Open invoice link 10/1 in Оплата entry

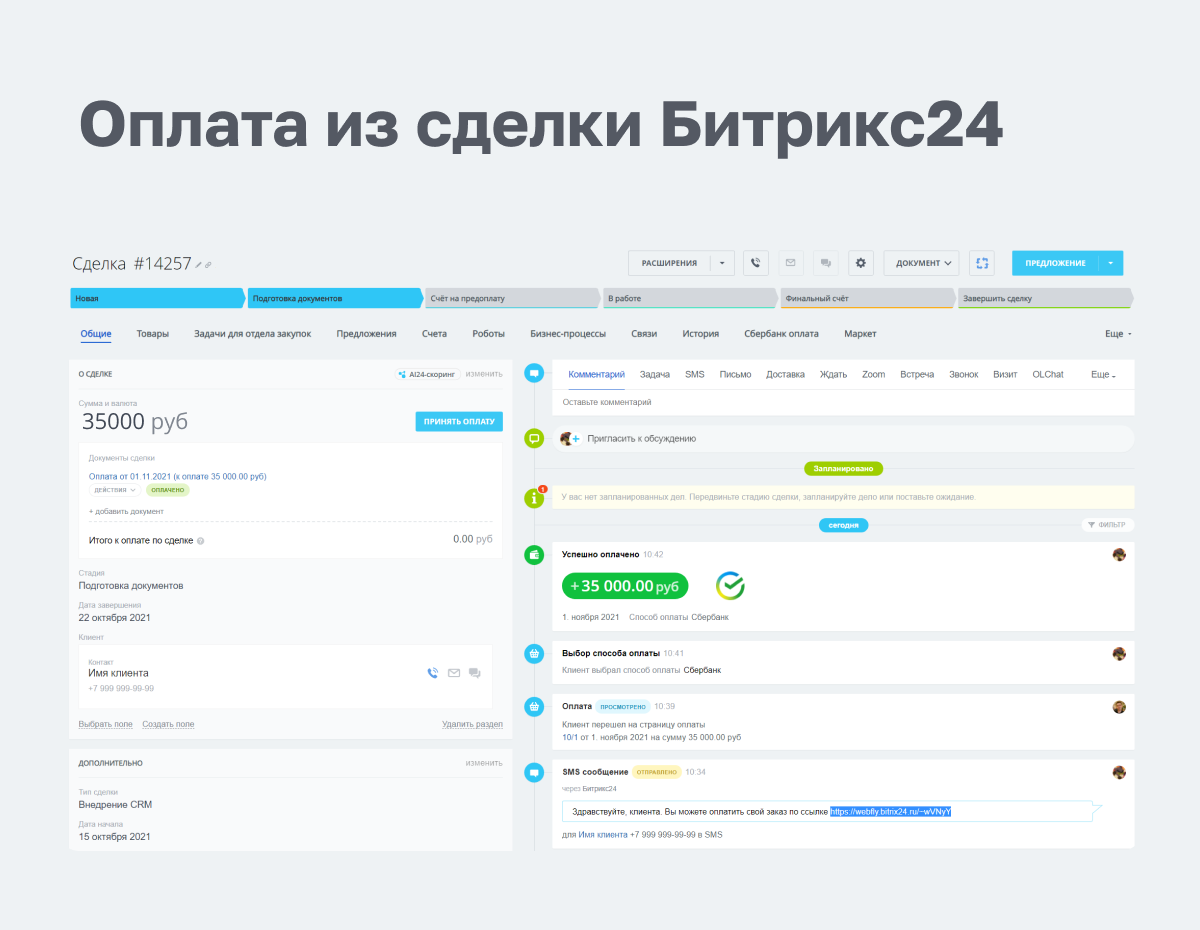click(571, 737)
